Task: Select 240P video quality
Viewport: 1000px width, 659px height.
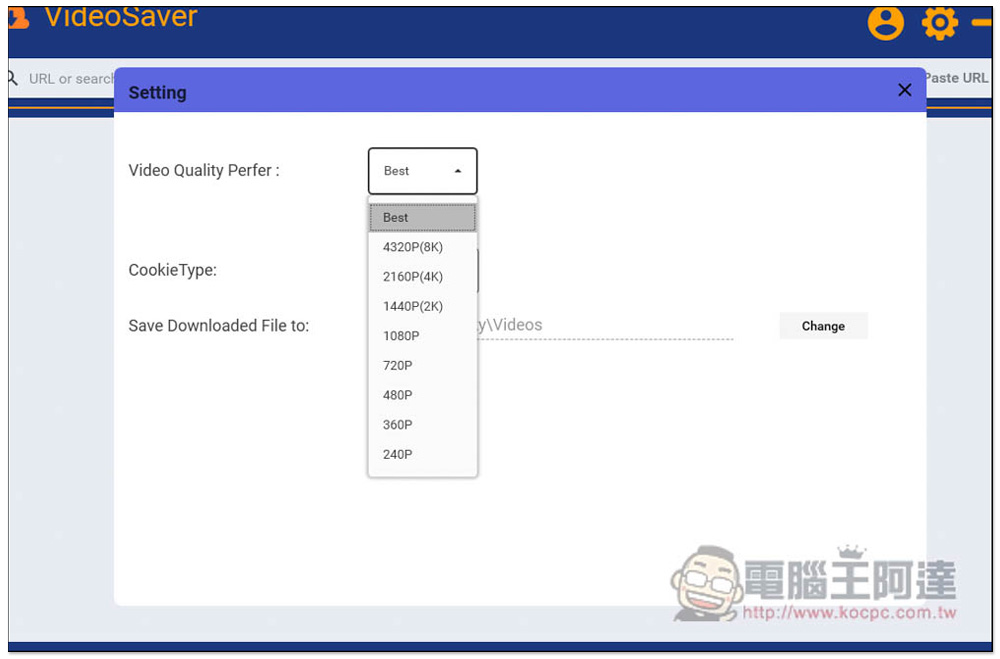Action: point(422,454)
